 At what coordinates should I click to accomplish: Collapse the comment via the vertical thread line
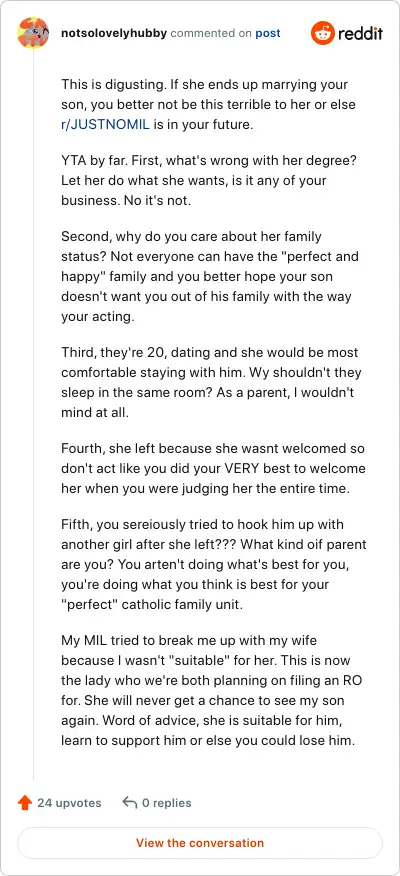pos(33,415)
